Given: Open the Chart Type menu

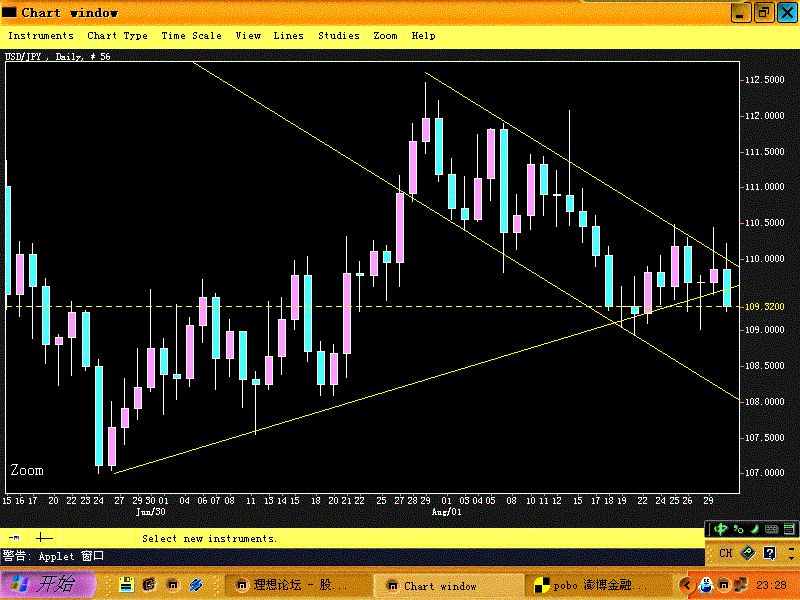Looking at the screenshot, I should pyautogui.click(x=117, y=36).
